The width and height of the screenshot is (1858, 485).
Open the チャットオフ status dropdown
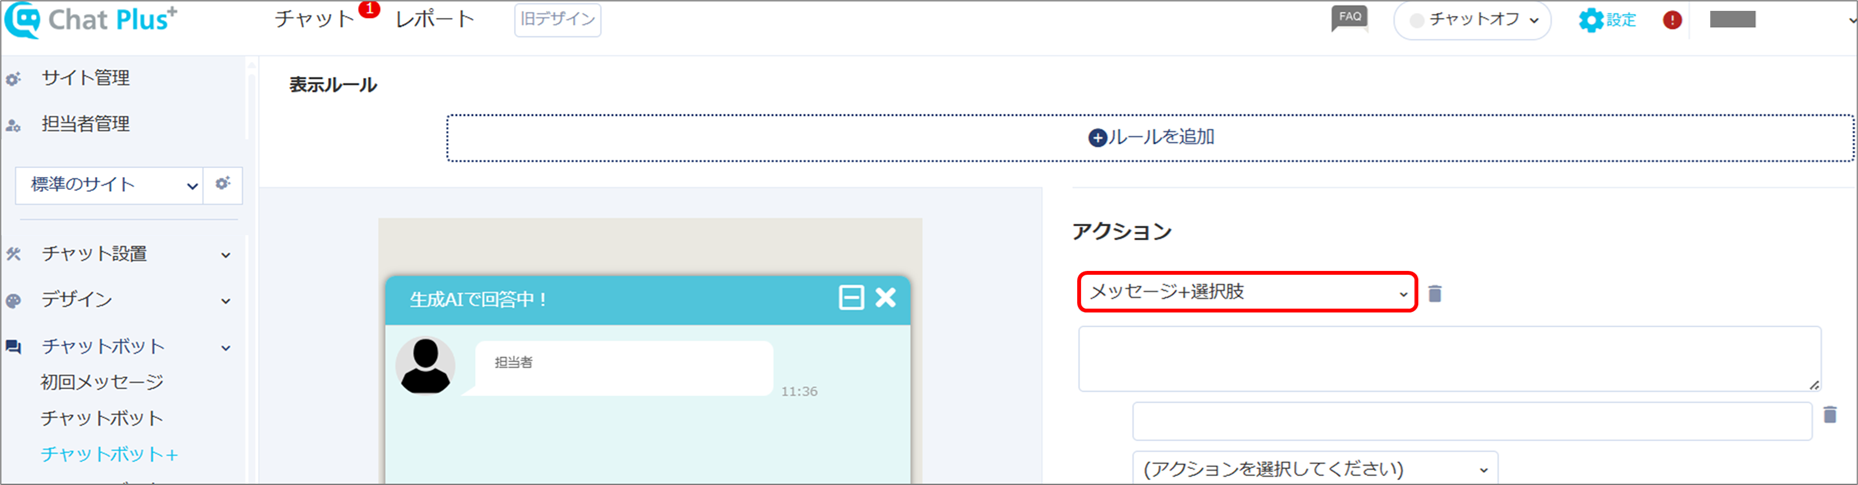[1472, 20]
